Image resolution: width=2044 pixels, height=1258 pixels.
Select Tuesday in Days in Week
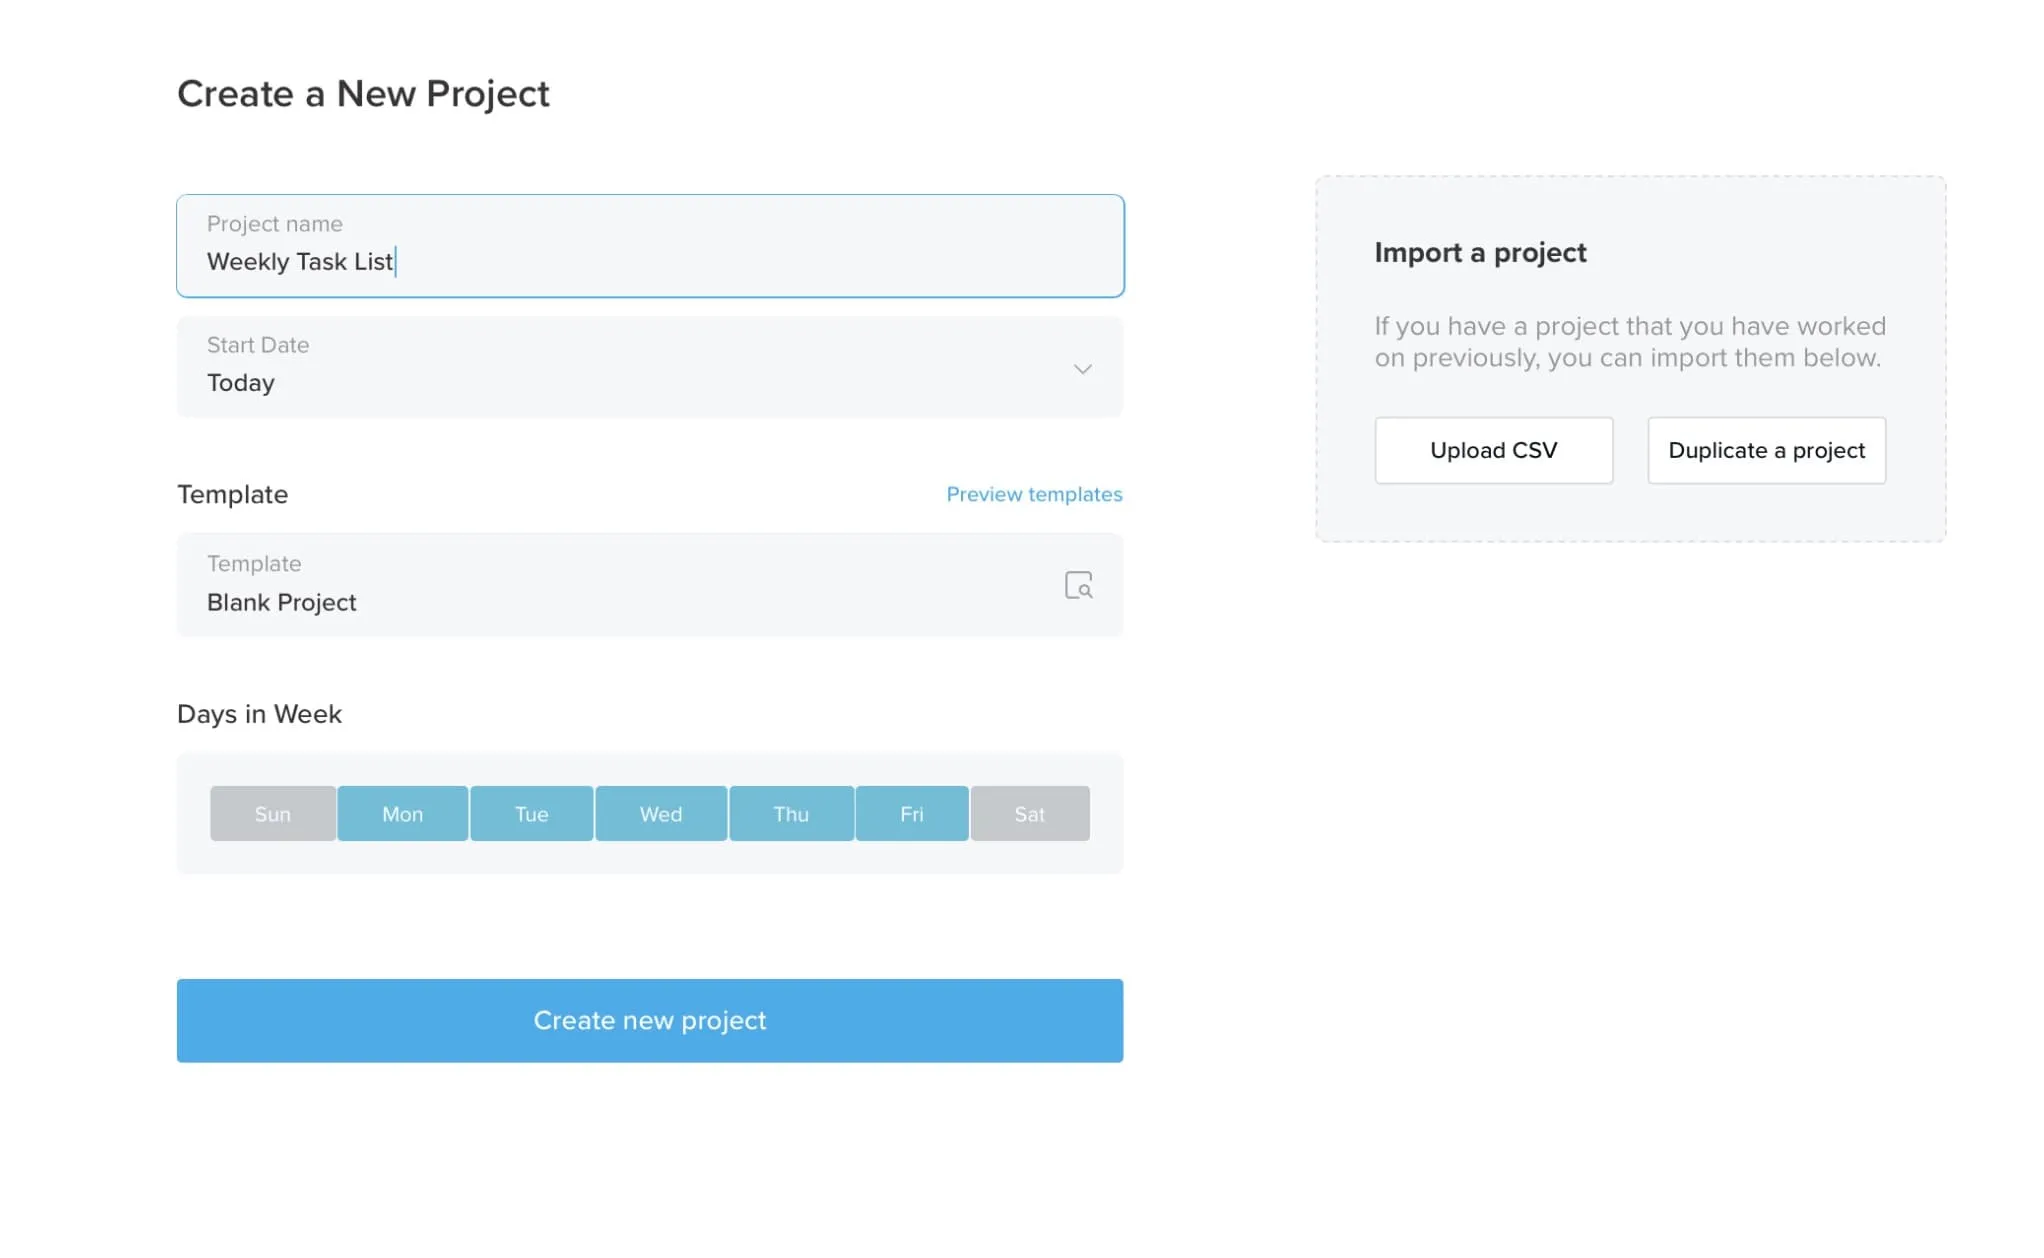coord(530,813)
